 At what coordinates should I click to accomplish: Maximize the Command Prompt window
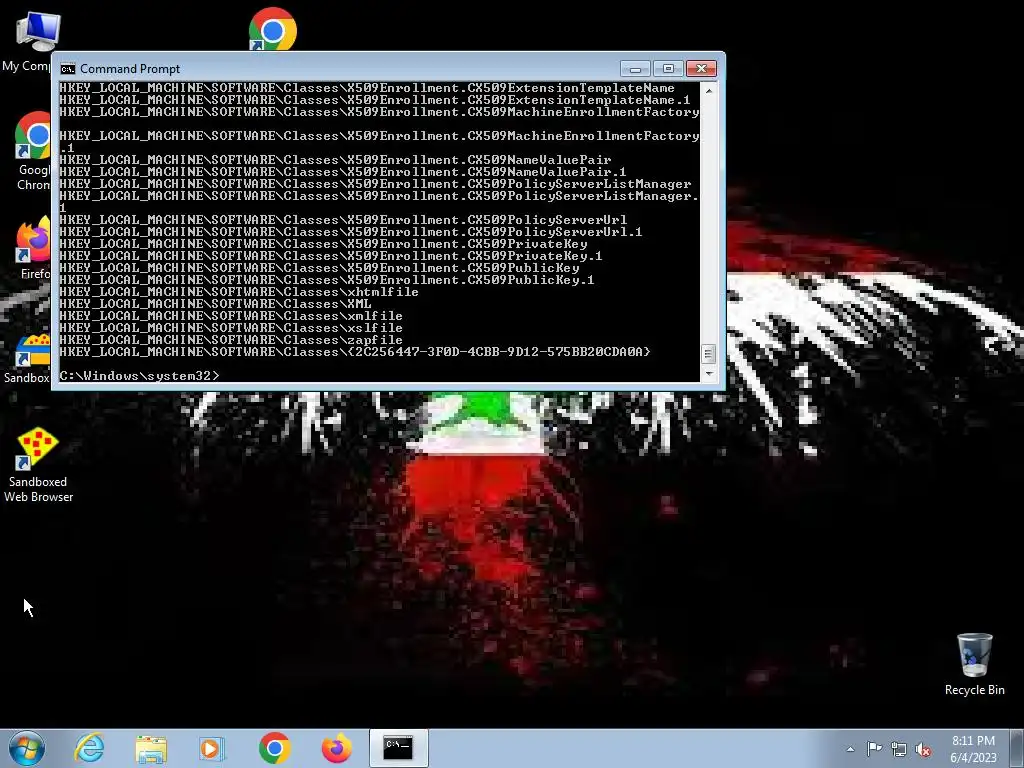(x=668, y=69)
